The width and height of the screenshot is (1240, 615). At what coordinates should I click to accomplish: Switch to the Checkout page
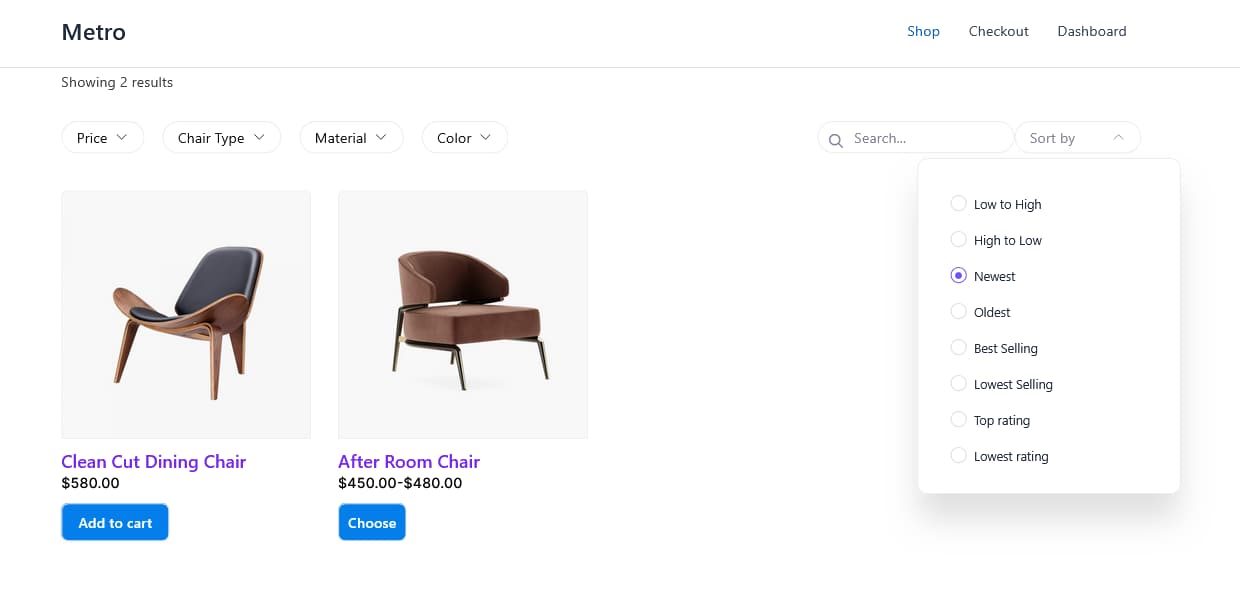tap(998, 31)
